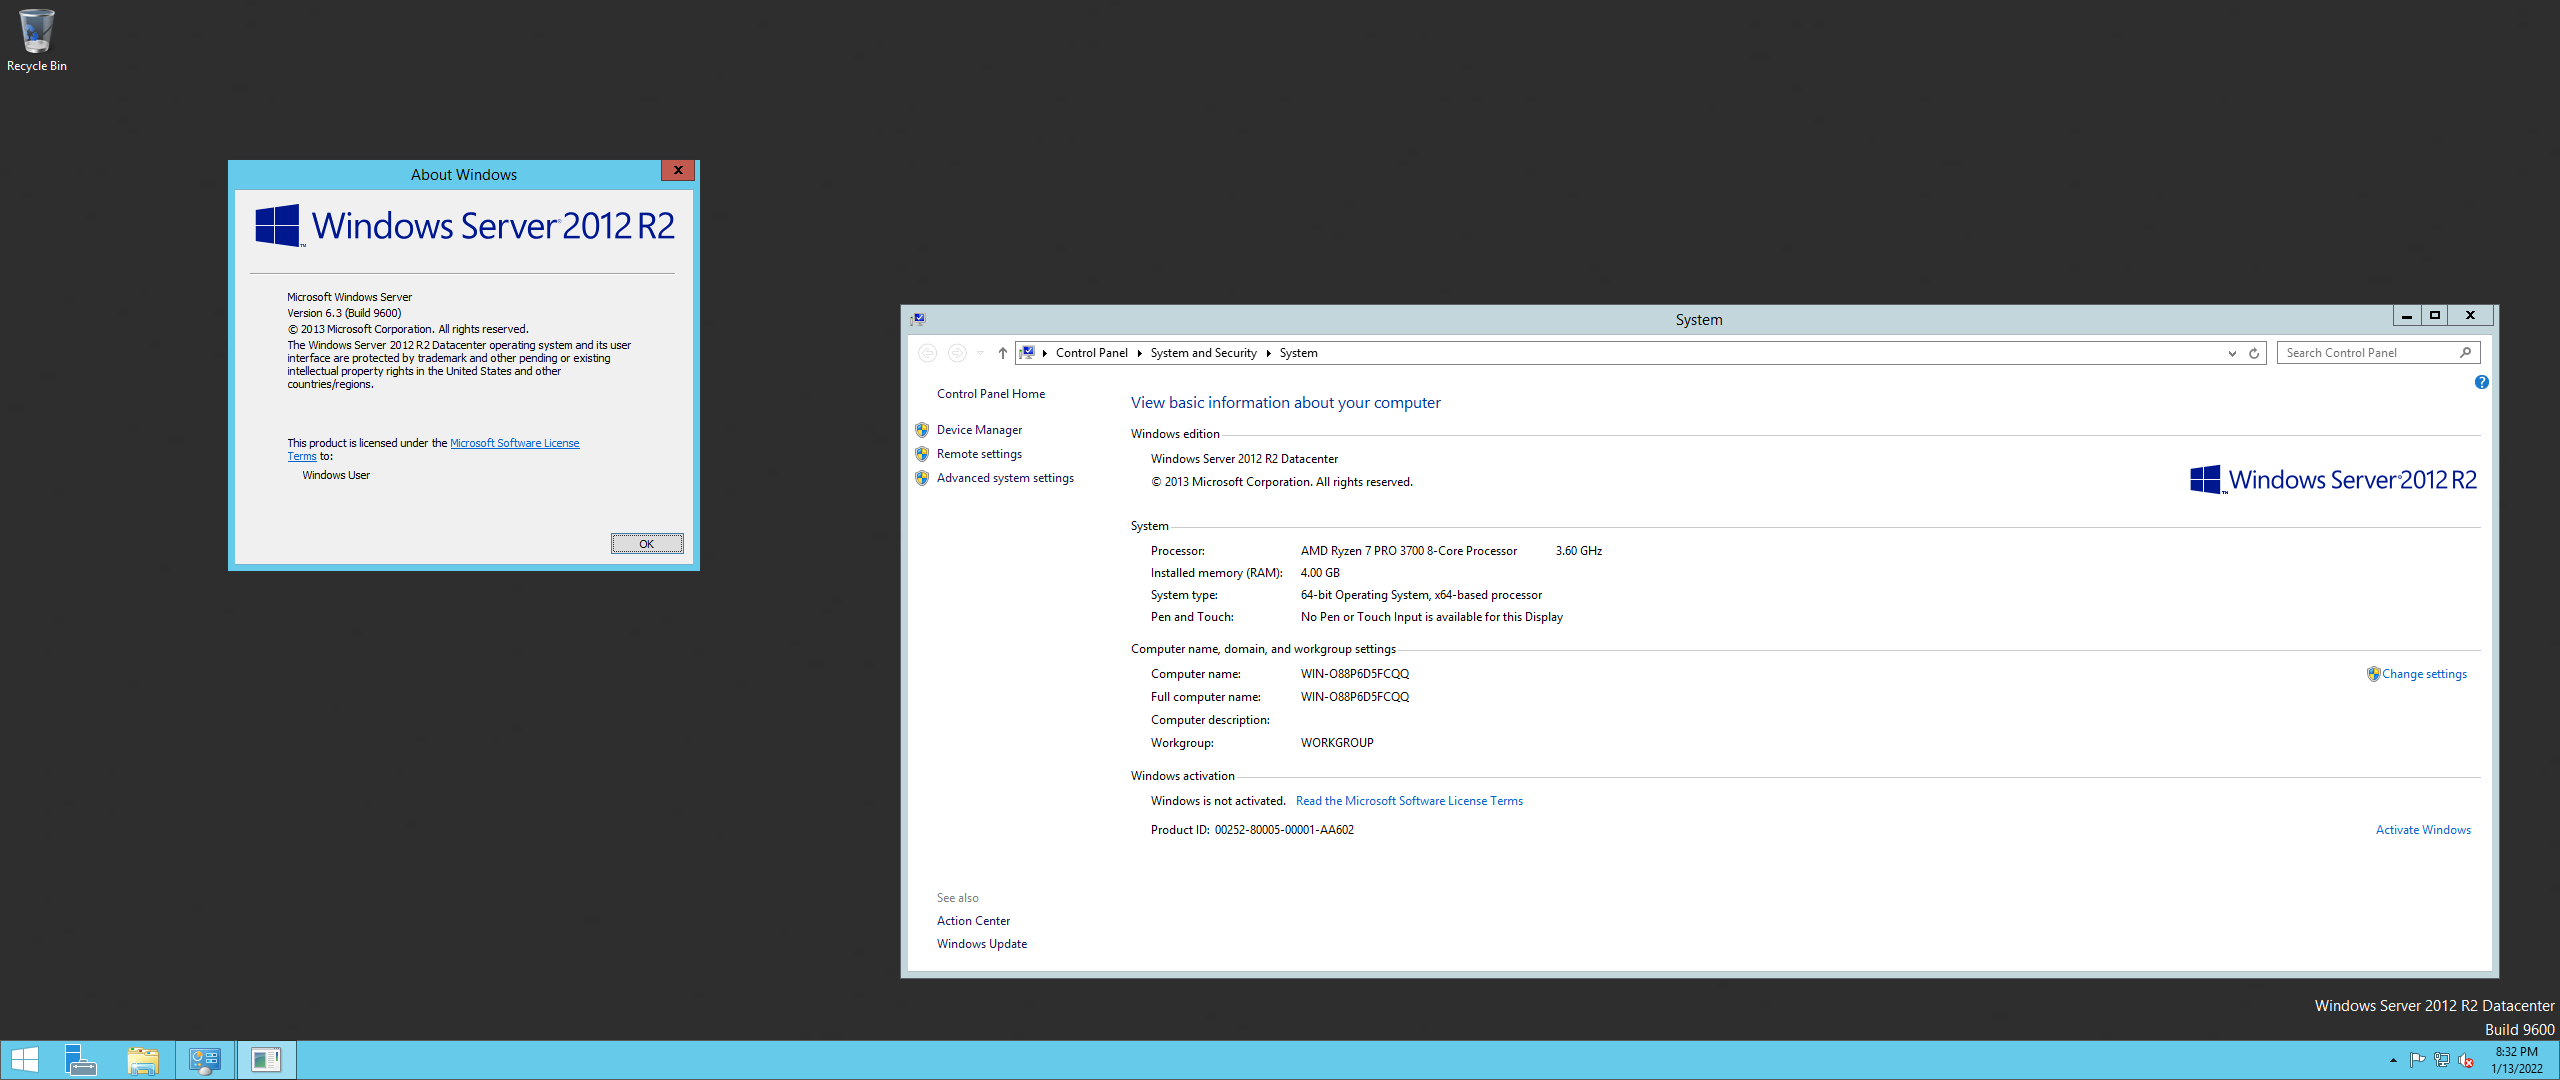Open File Explorer from the taskbar

(143, 1060)
